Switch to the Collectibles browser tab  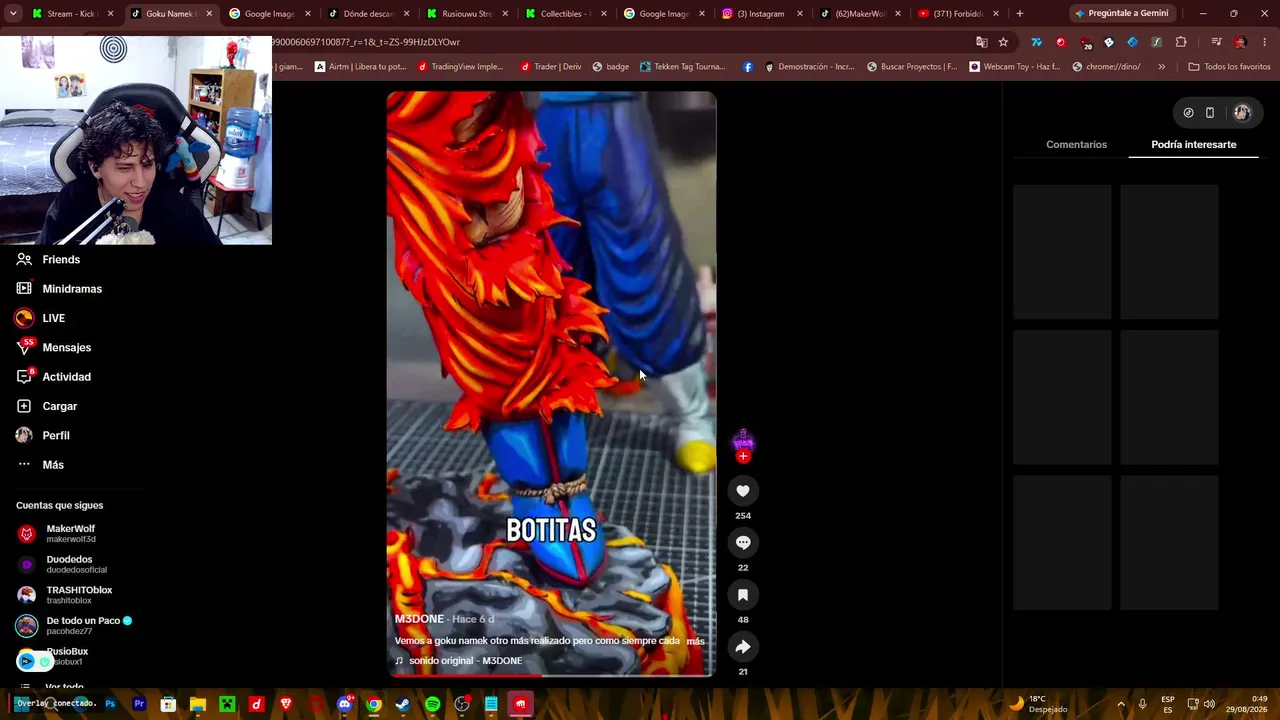[x=566, y=14]
